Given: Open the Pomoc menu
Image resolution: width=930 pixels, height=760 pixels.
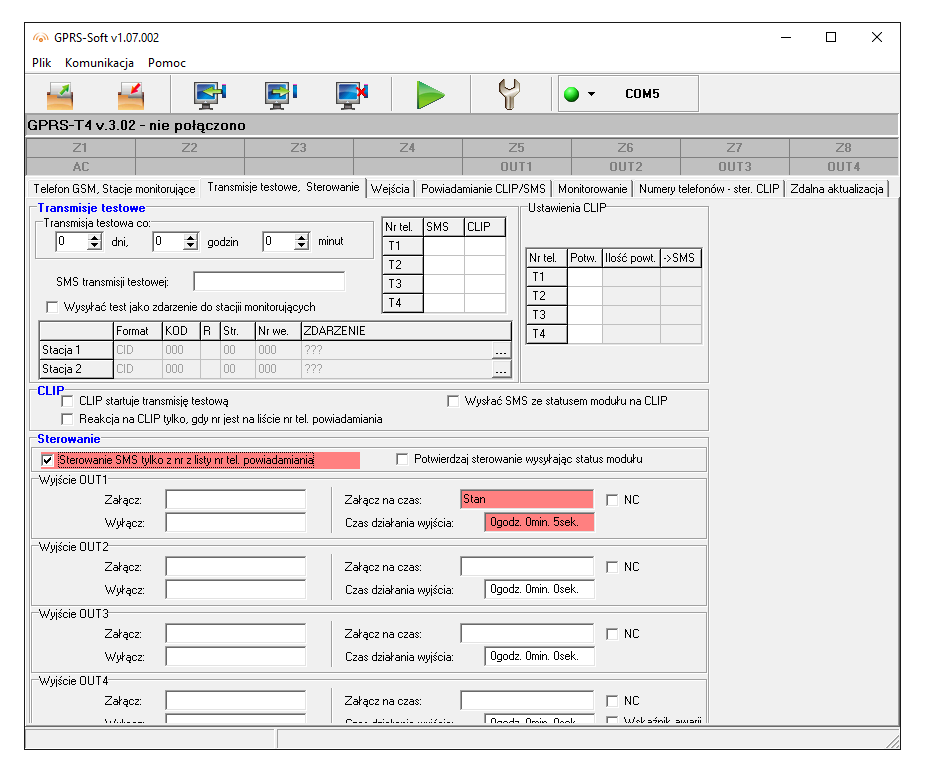Looking at the screenshot, I should pos(167,62).
